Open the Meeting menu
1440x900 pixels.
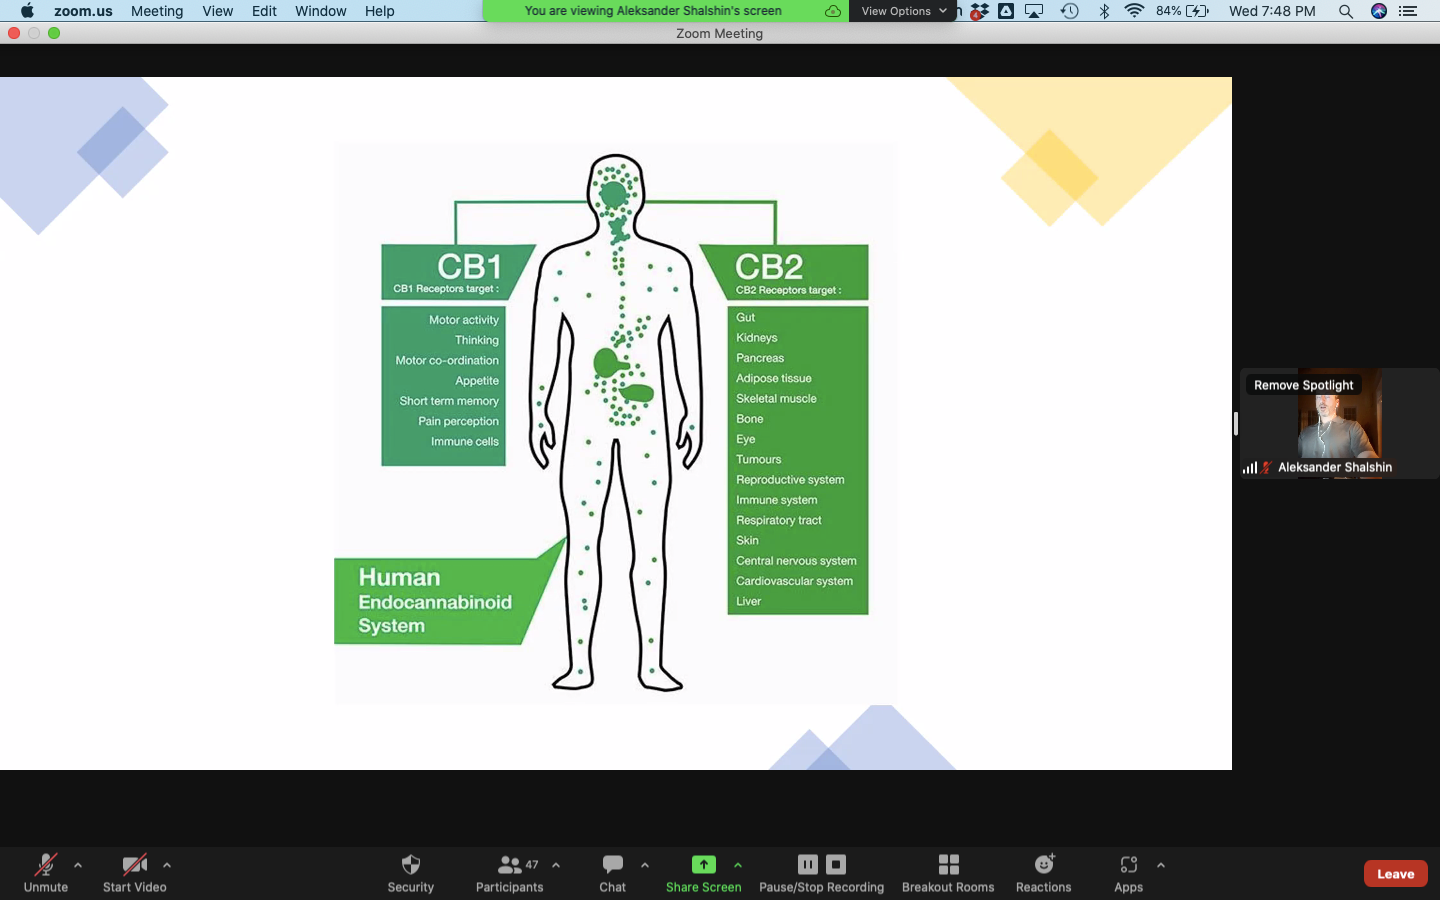pos(157,11)
